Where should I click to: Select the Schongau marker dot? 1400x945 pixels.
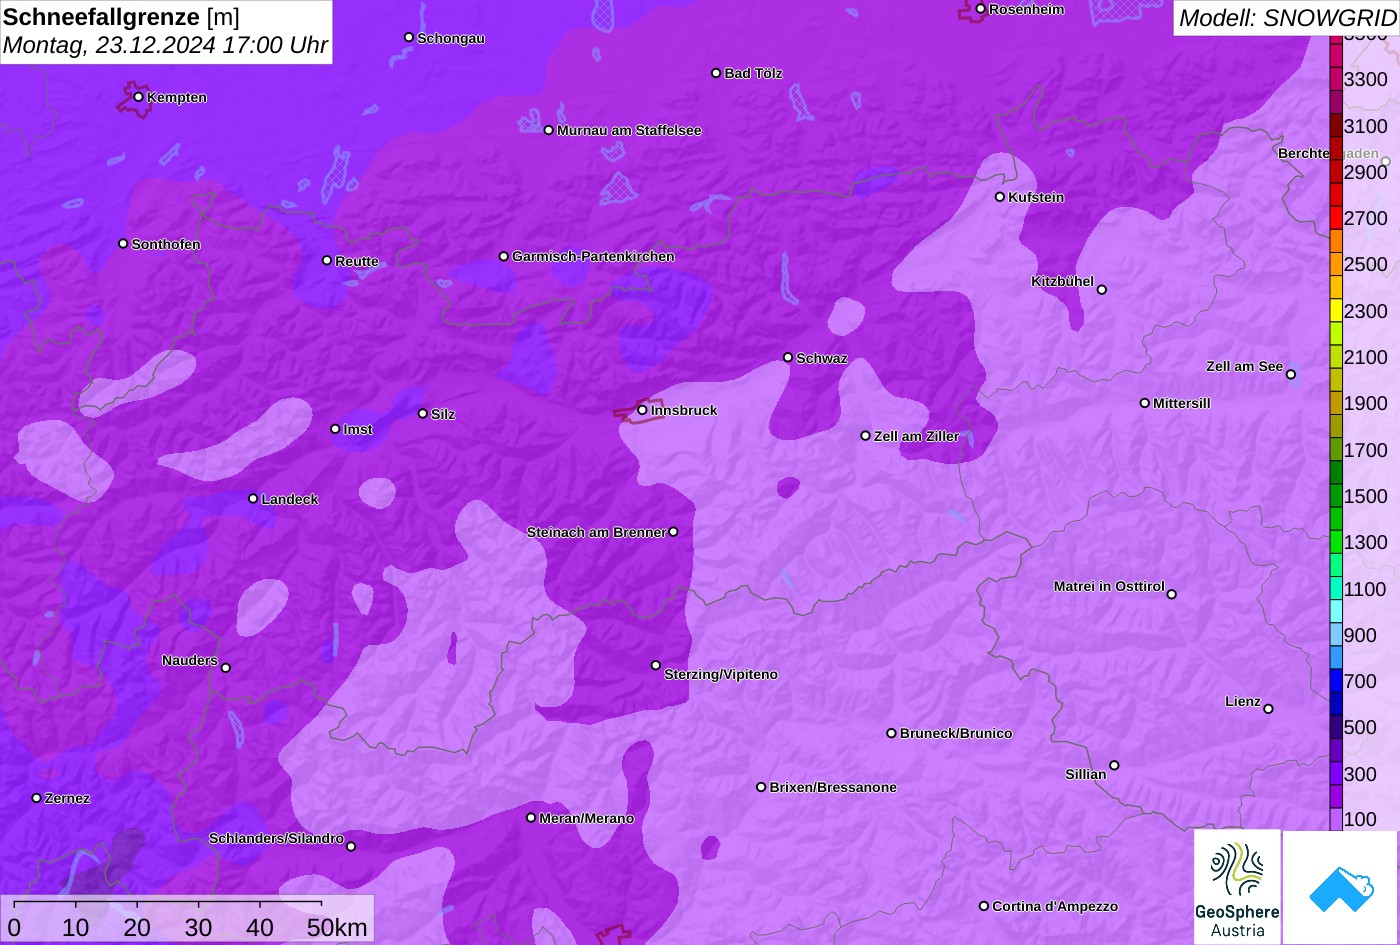click(408, 37)
